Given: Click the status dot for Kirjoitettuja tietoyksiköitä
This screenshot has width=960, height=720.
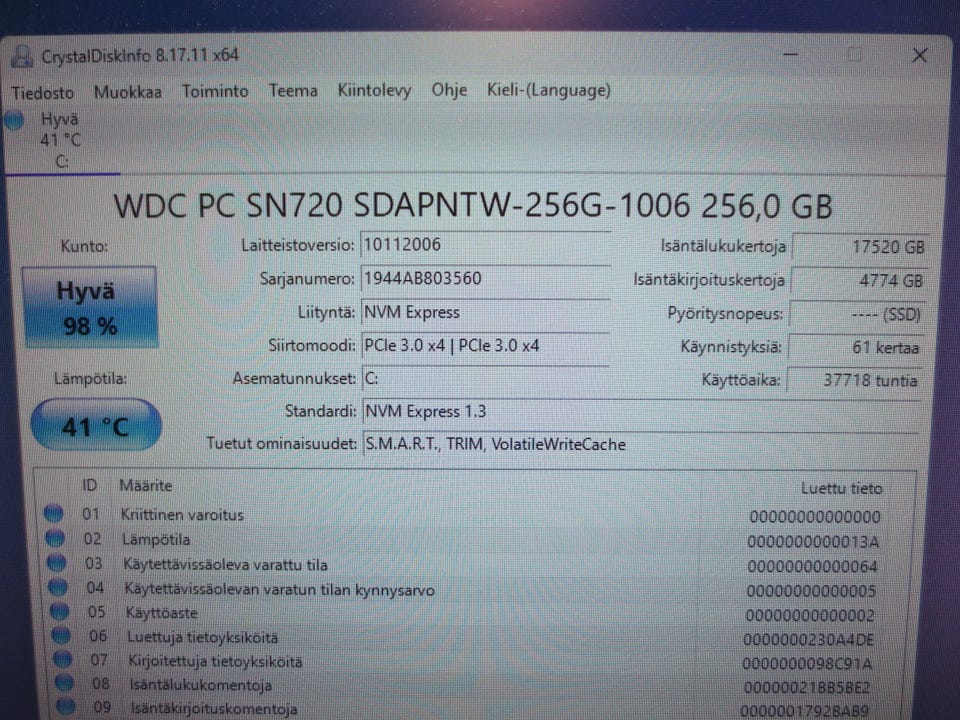Looking at the screenshot, I should [x=62, y=659].
